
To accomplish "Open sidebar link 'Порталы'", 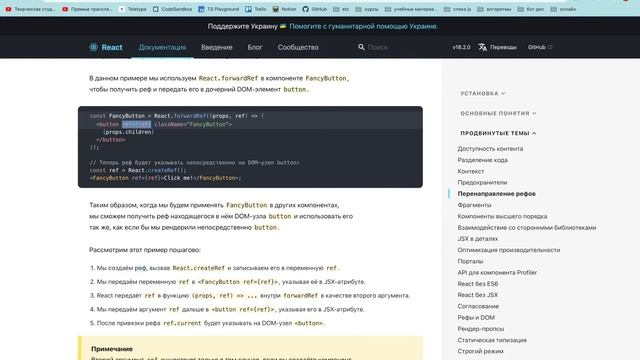I will click(x=470, y=261).
